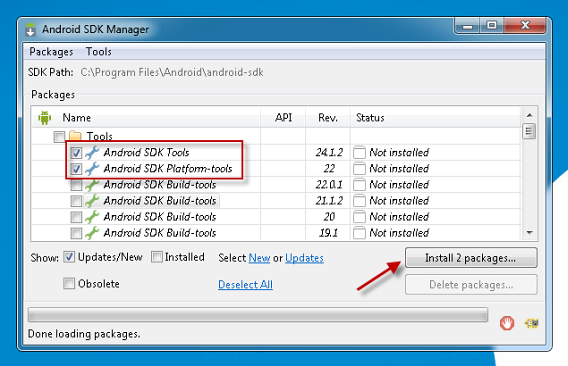Click the Delete packages button

[471, 284]
